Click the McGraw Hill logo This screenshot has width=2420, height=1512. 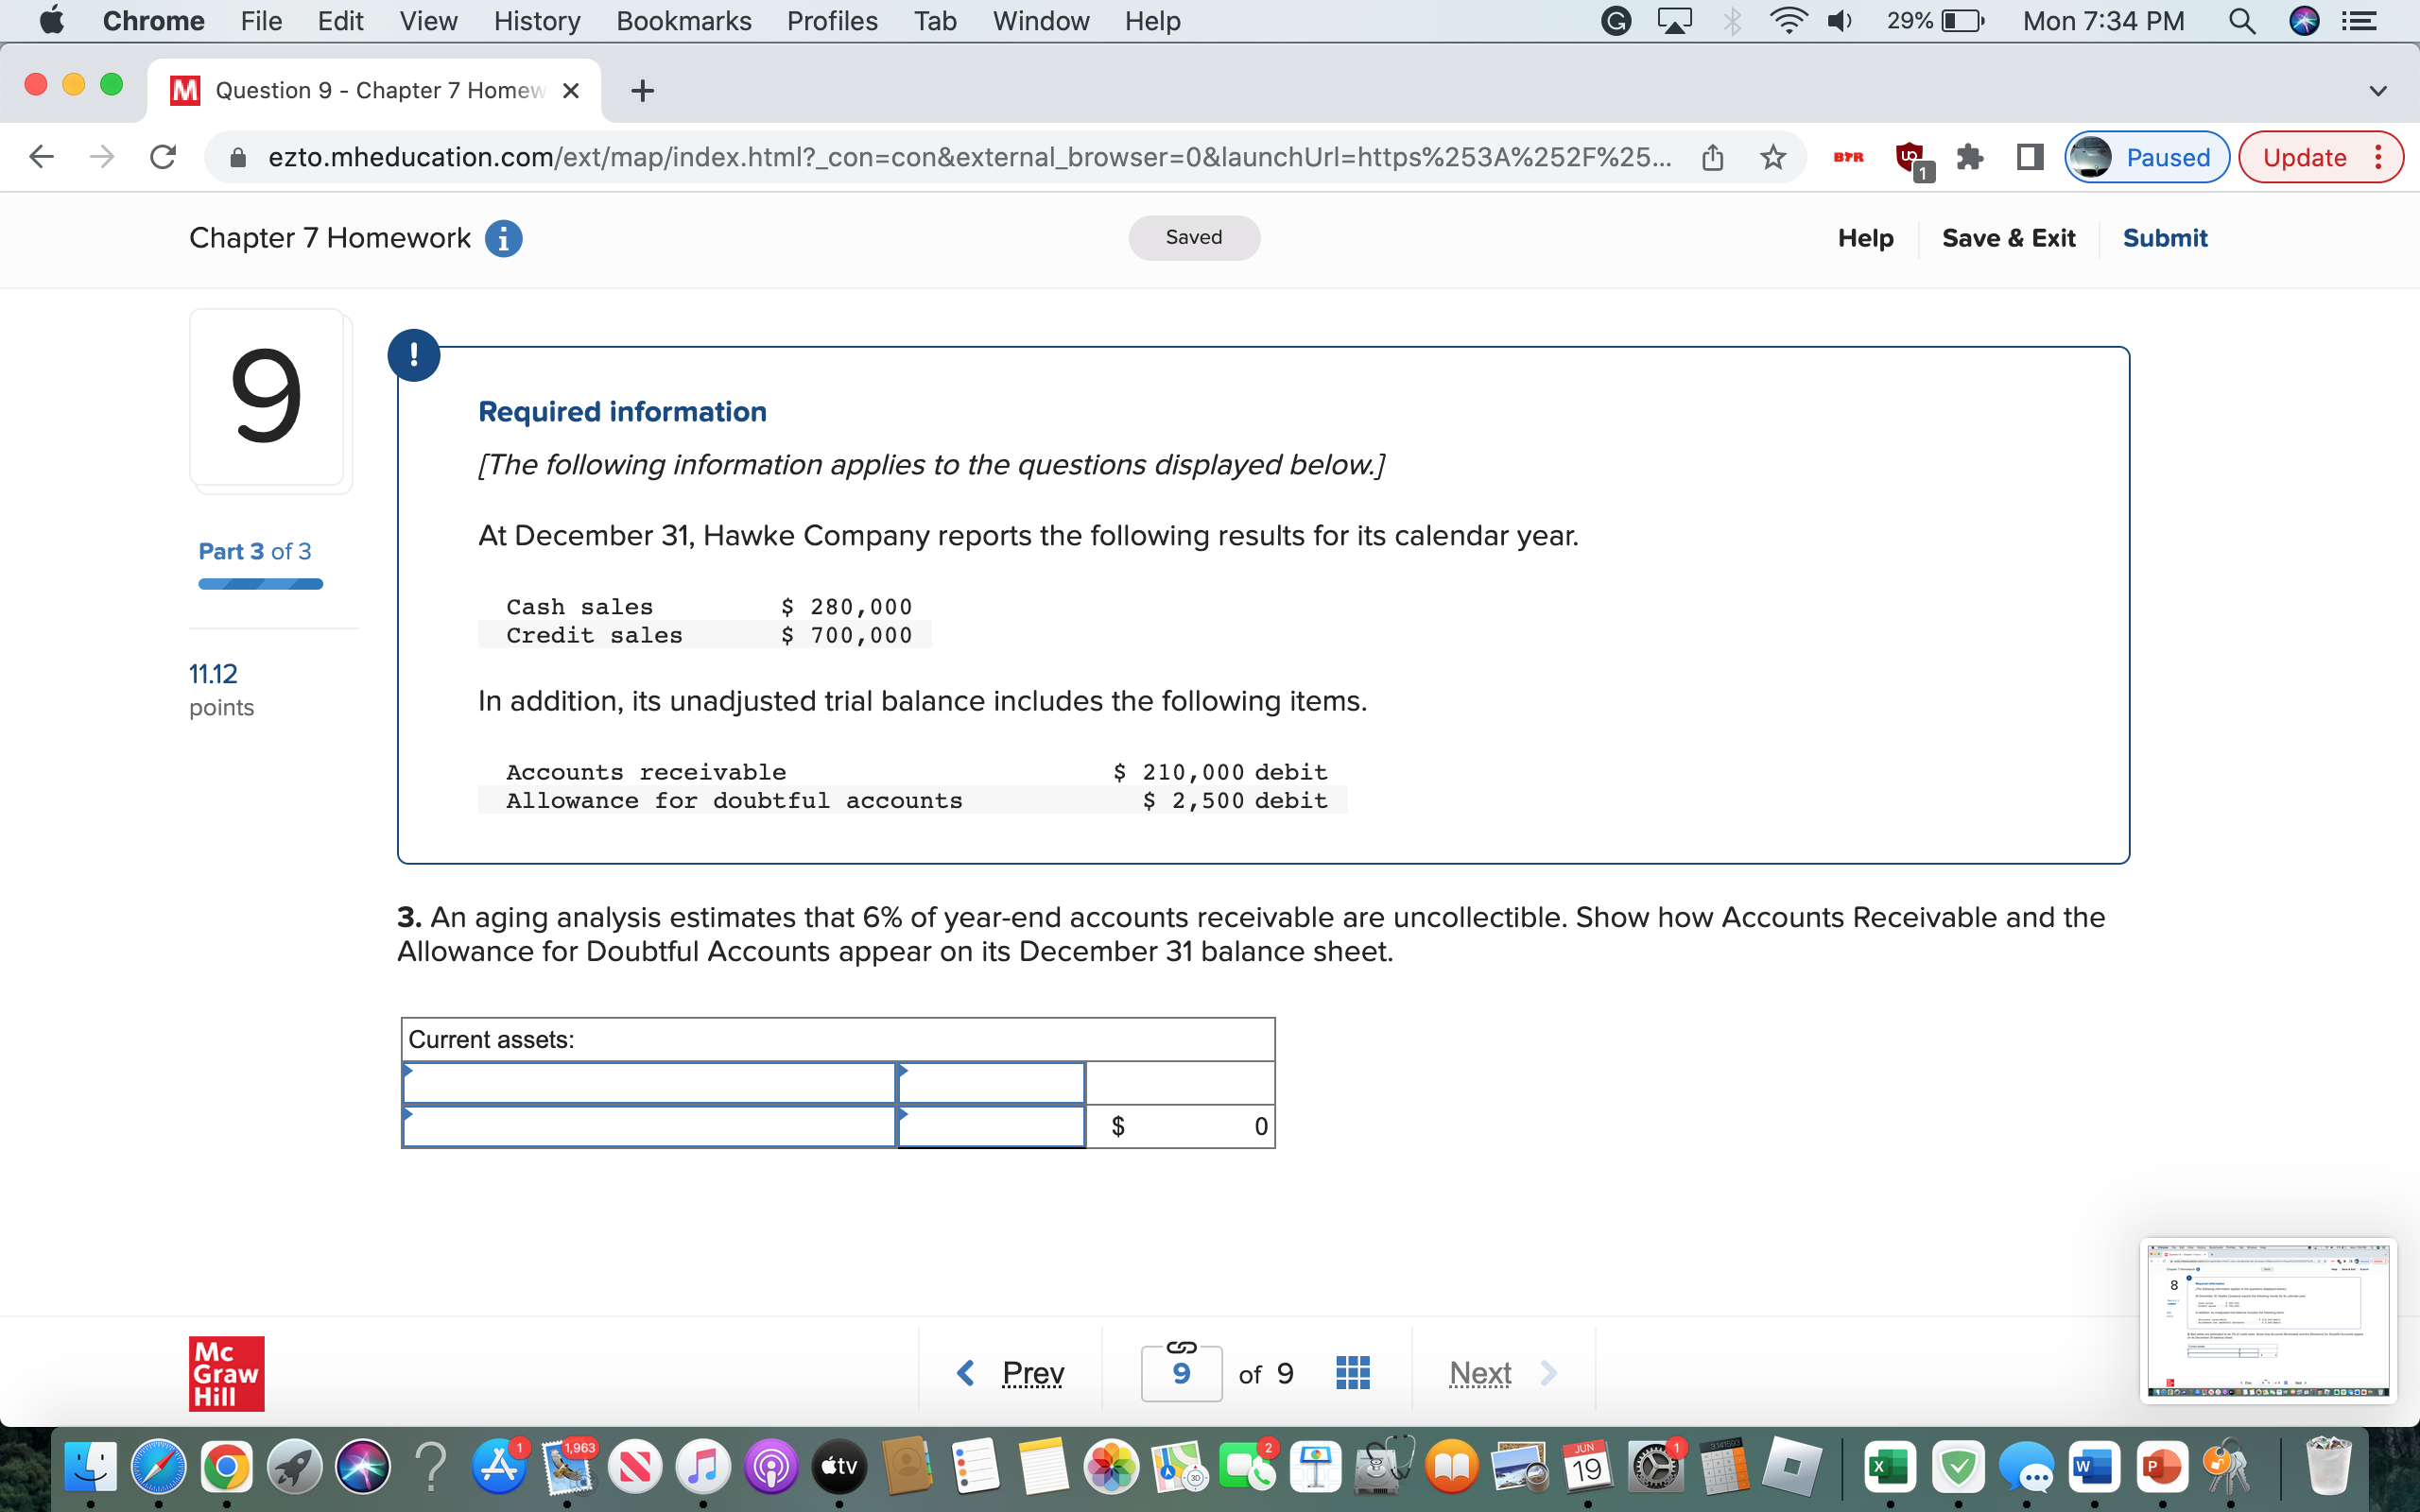226,1372
